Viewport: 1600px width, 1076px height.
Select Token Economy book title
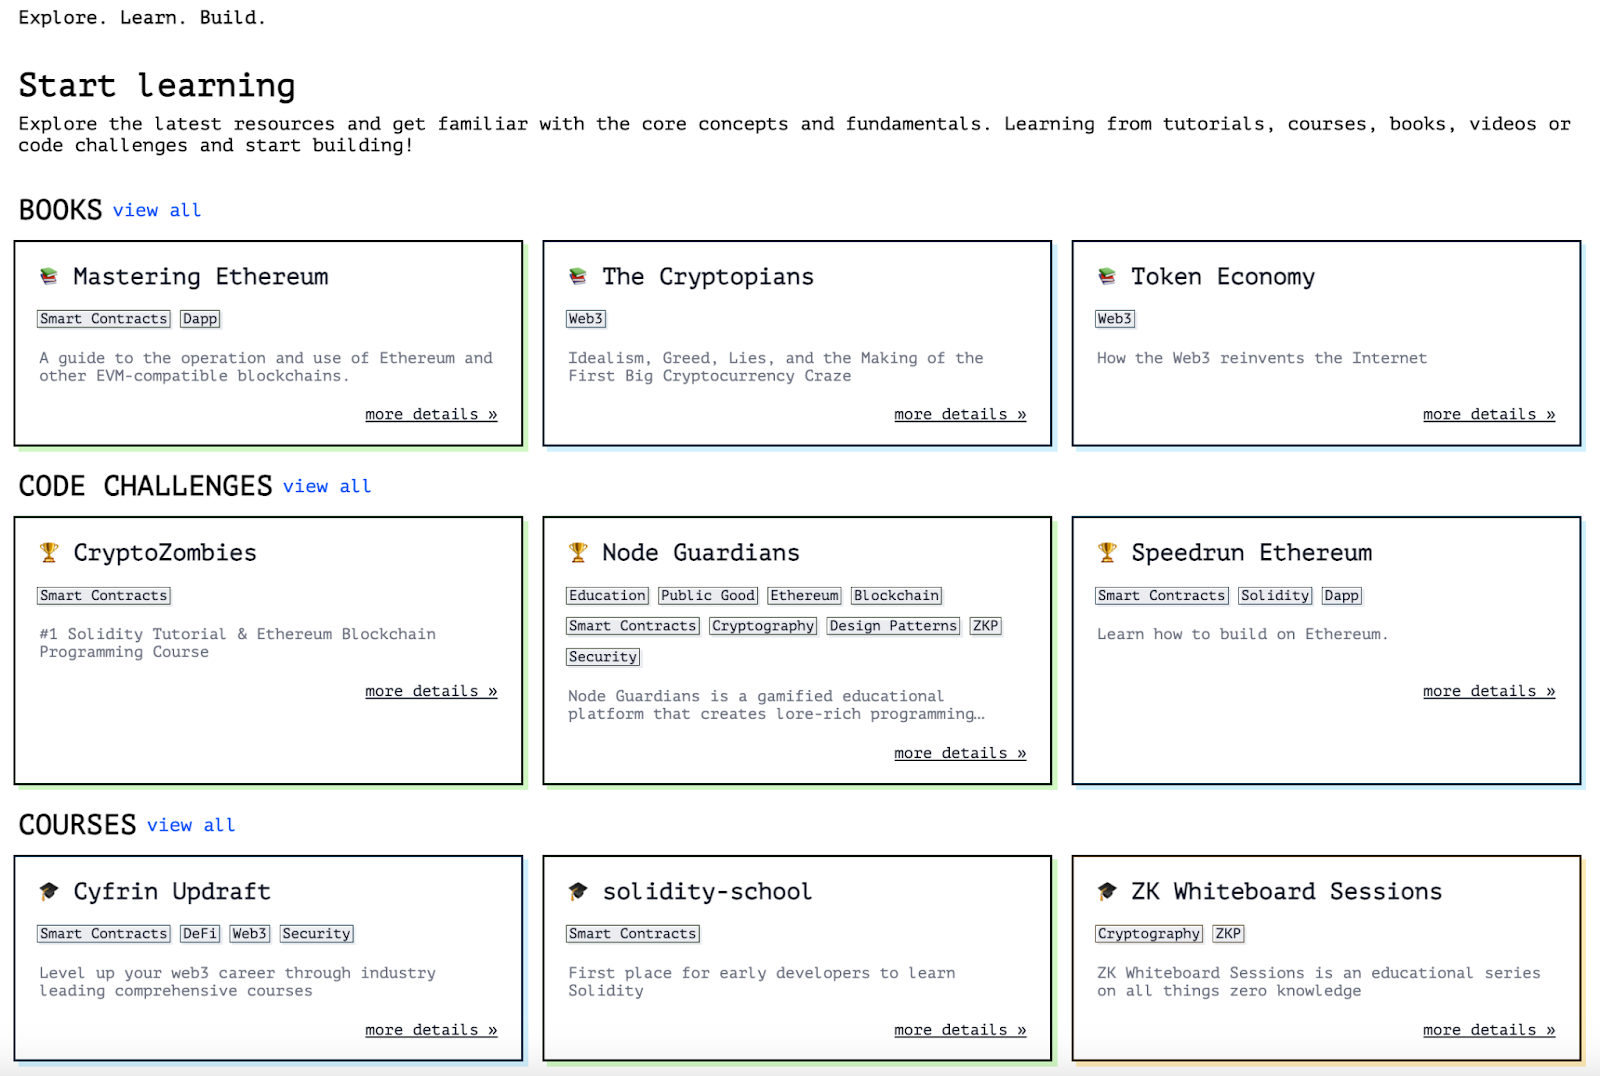tap(1223, 277)
